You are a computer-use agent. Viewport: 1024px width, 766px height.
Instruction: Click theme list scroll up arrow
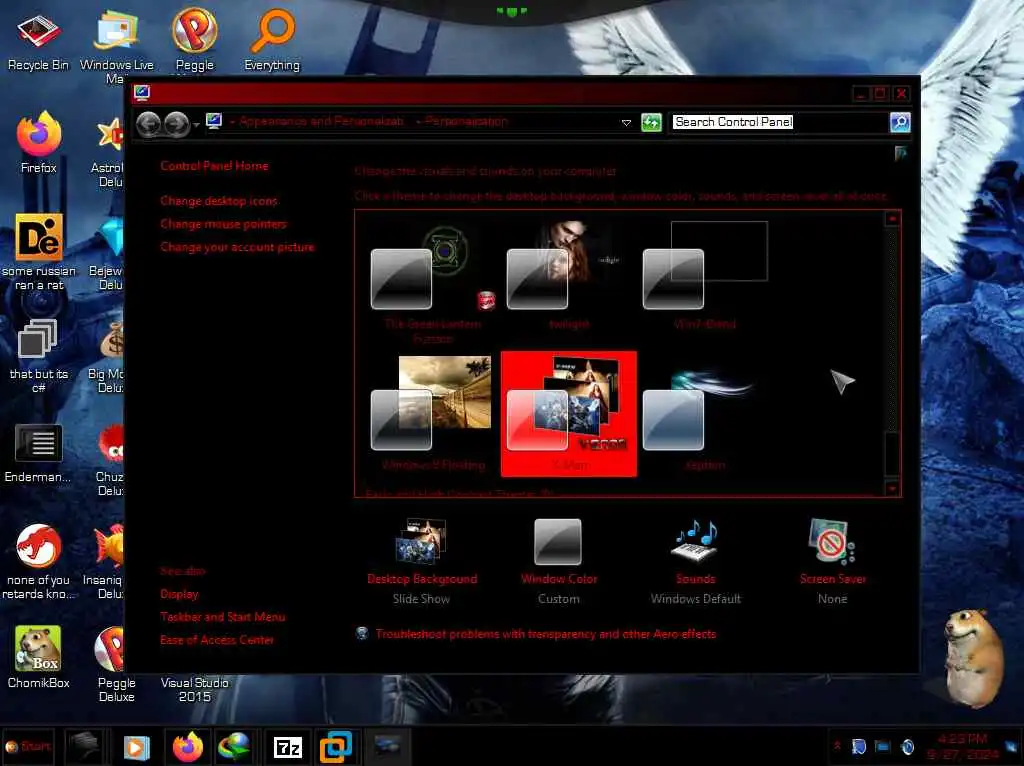tap(893, 218)
